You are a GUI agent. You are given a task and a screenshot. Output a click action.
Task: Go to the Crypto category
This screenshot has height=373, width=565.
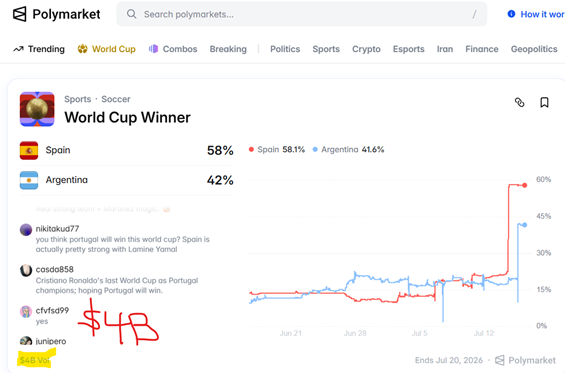pyautogui.click(x=366, y=49)
